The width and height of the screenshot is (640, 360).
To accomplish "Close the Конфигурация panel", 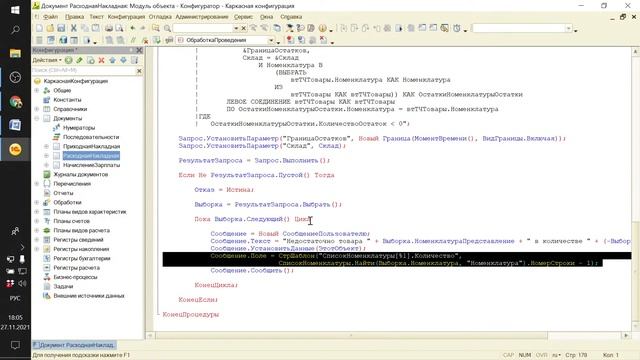I will click(x=139, y=50).
